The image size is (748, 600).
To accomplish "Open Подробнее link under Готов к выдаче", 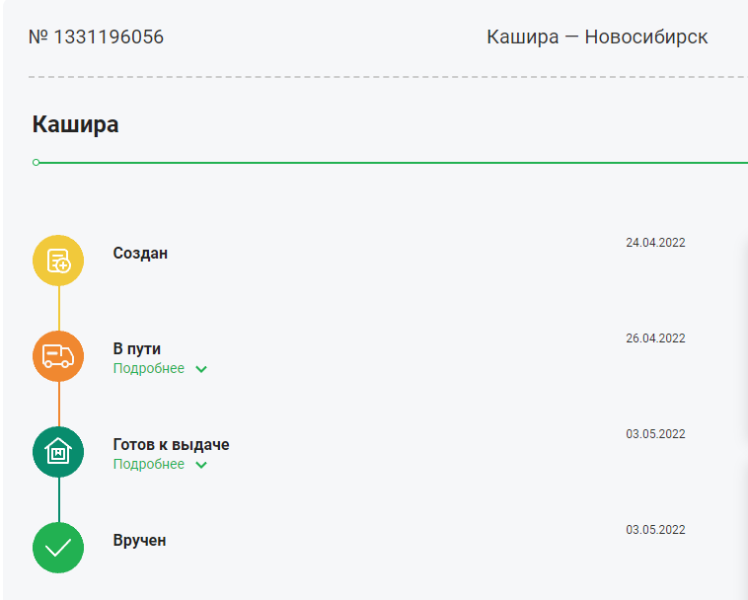I will point(149,465).
